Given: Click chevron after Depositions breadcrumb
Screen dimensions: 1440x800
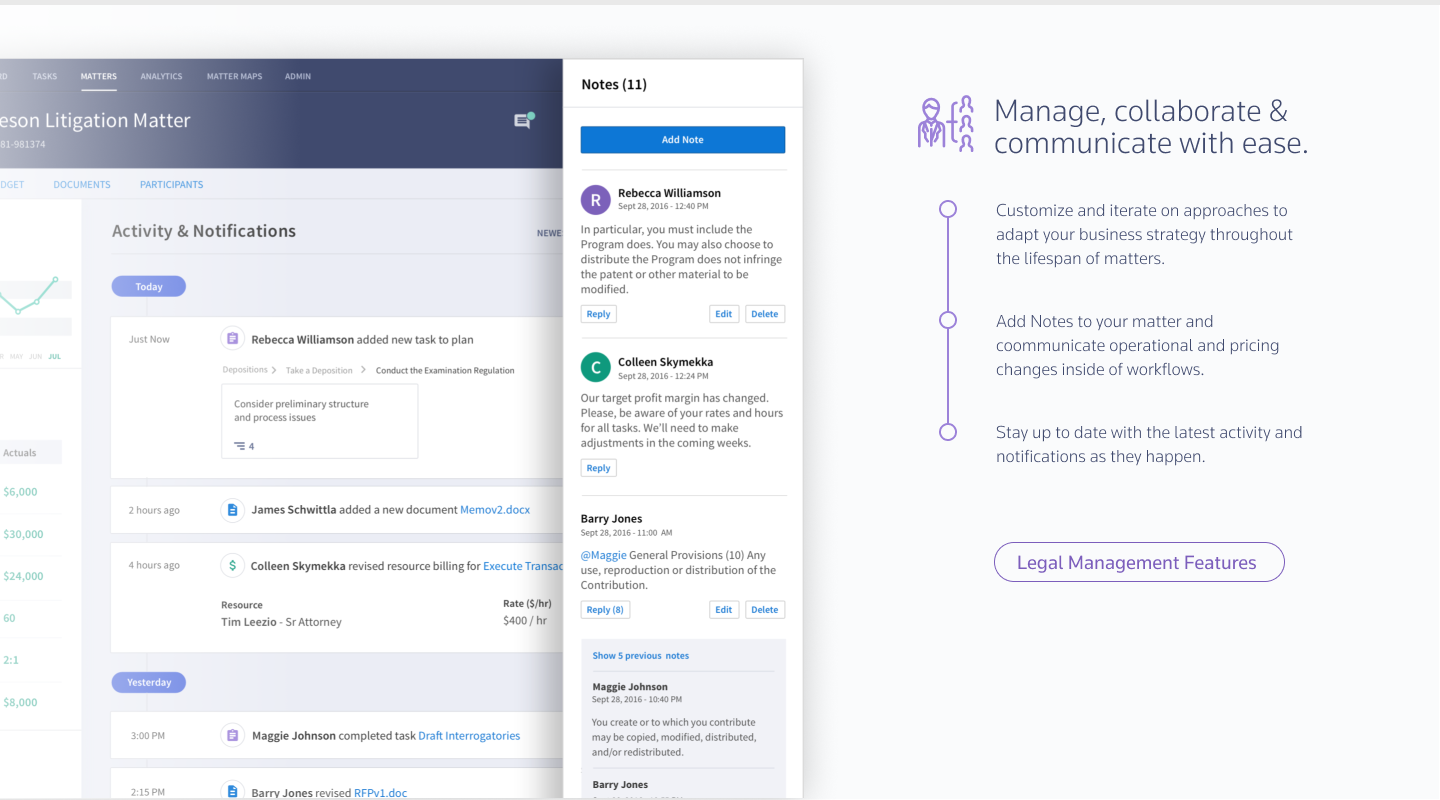Looking at the screenshot, I should pyautogui.click(x=274, y=370).
